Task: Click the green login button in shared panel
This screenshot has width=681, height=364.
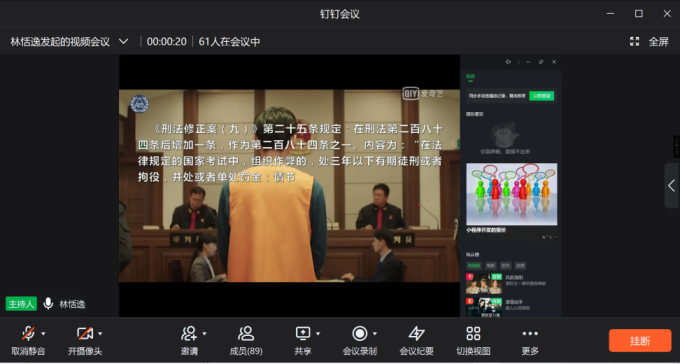Action: pos(542,96)
